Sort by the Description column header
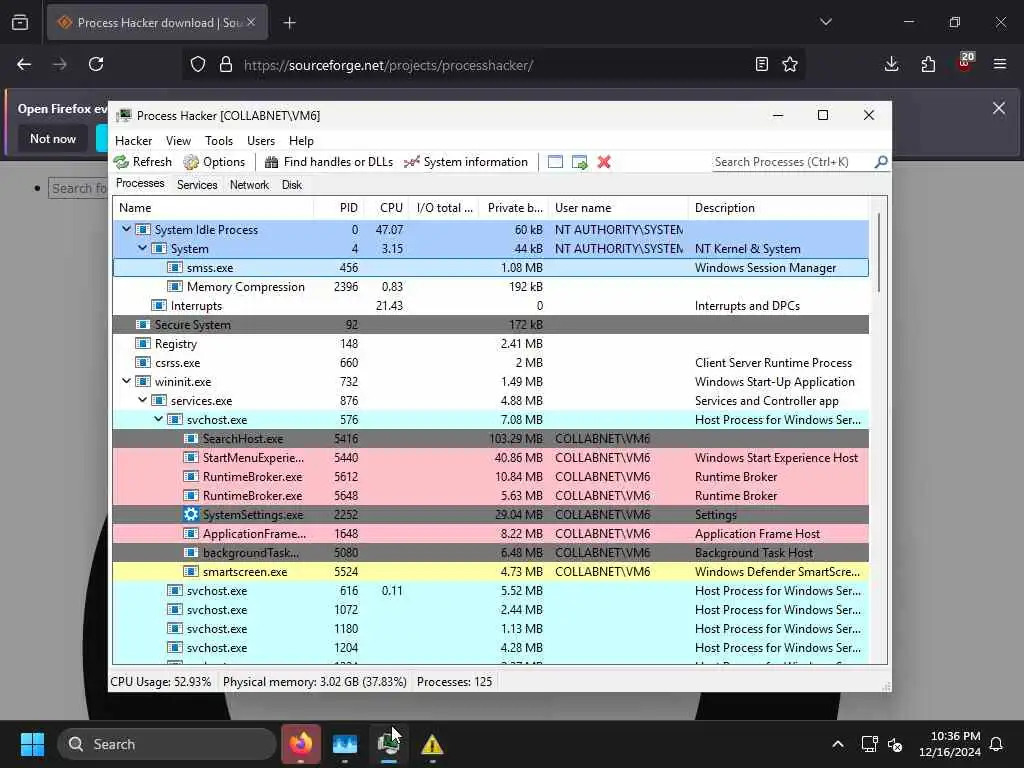 pyautogui.click(x=778, y=208)
